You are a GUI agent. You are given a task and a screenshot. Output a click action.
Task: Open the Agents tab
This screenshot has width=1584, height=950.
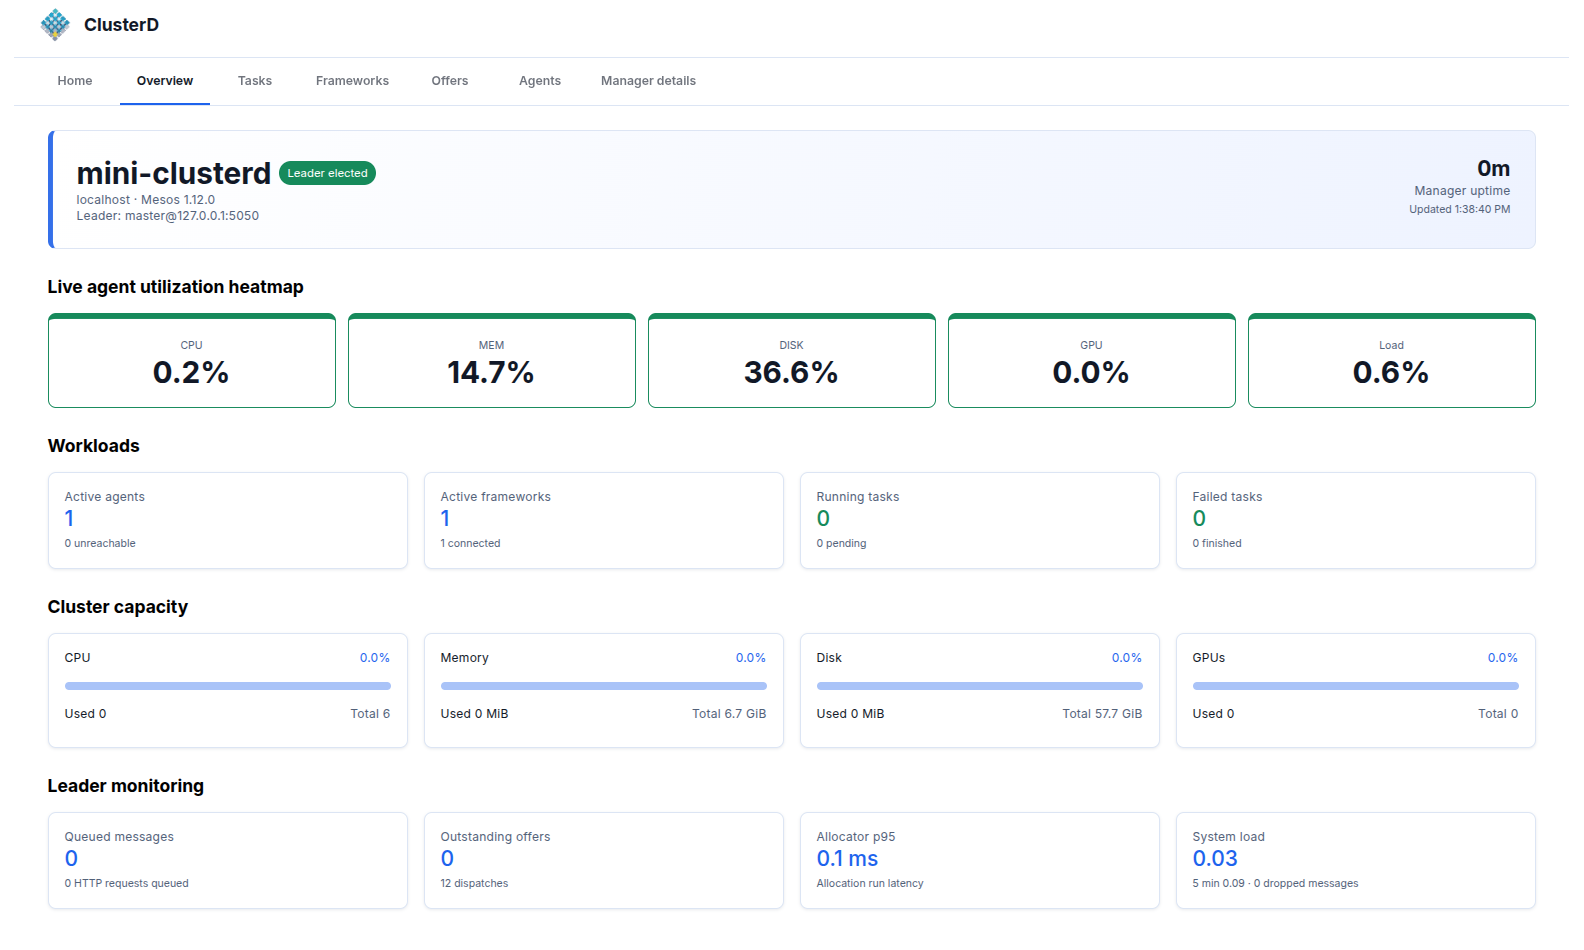pos(540,81)
